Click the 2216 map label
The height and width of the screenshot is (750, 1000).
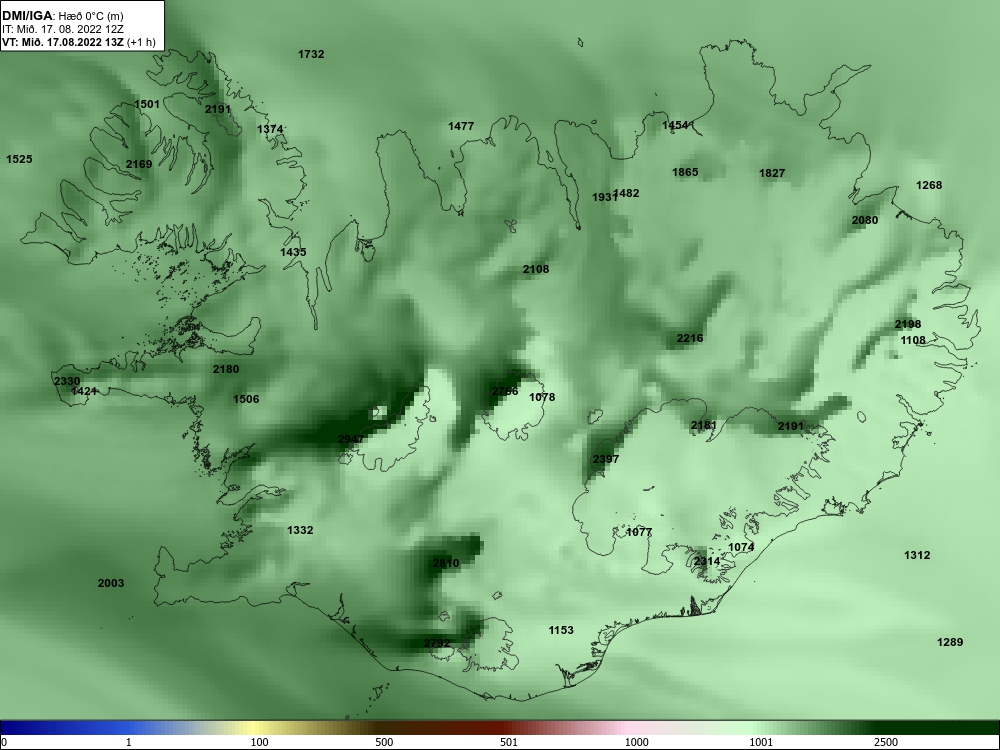click(x=690, y=338)
